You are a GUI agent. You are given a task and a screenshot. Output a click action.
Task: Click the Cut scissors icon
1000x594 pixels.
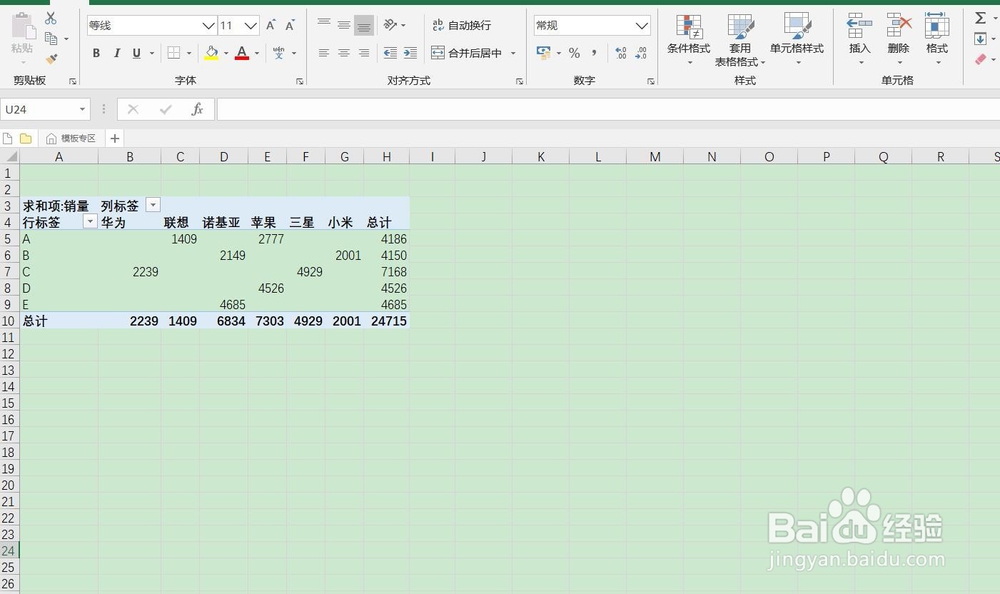[50, 18]
